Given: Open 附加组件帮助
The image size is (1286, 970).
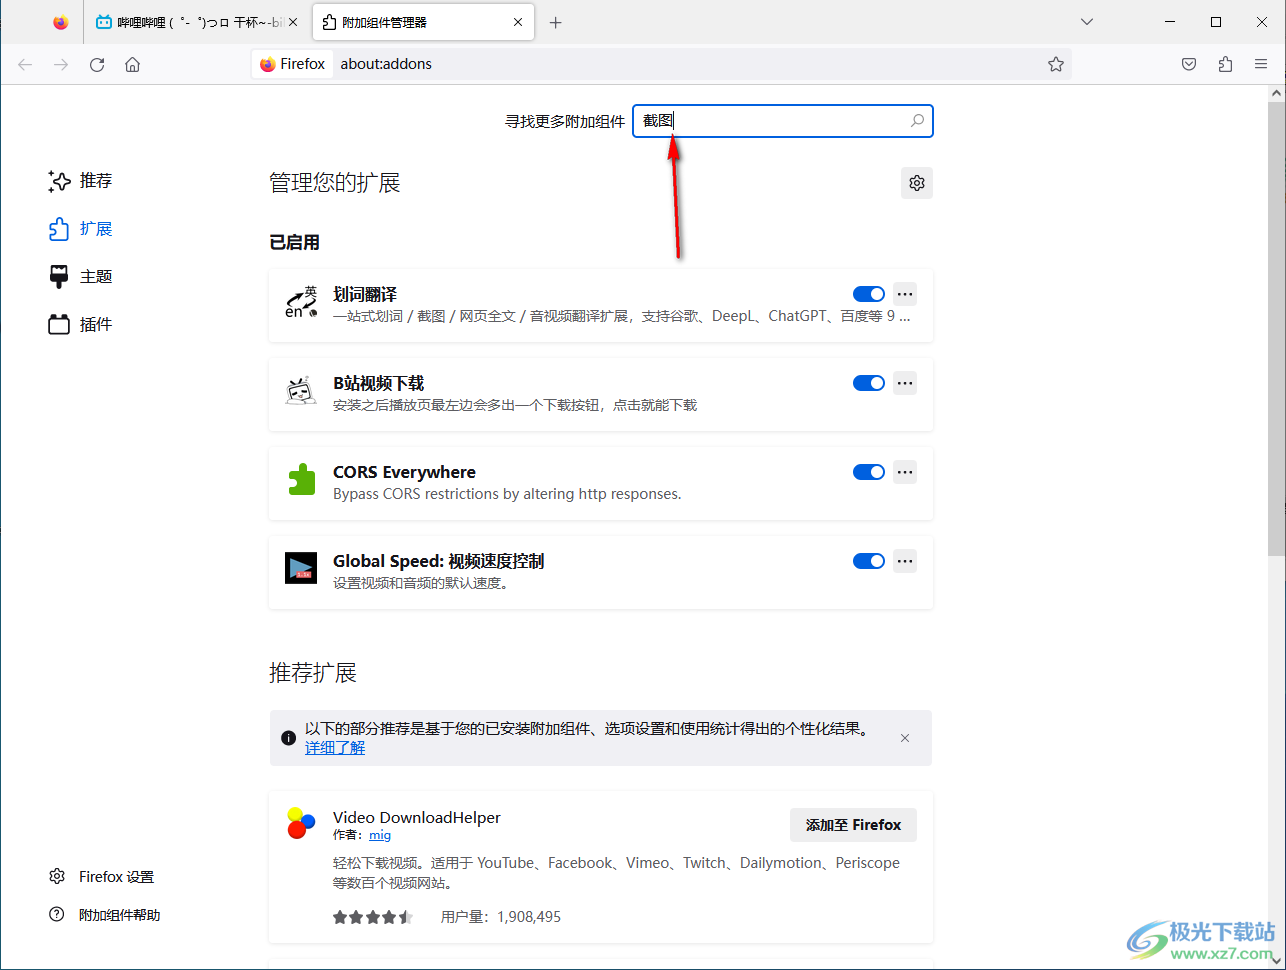Looking at the screenshot, I should click(105, 915).
